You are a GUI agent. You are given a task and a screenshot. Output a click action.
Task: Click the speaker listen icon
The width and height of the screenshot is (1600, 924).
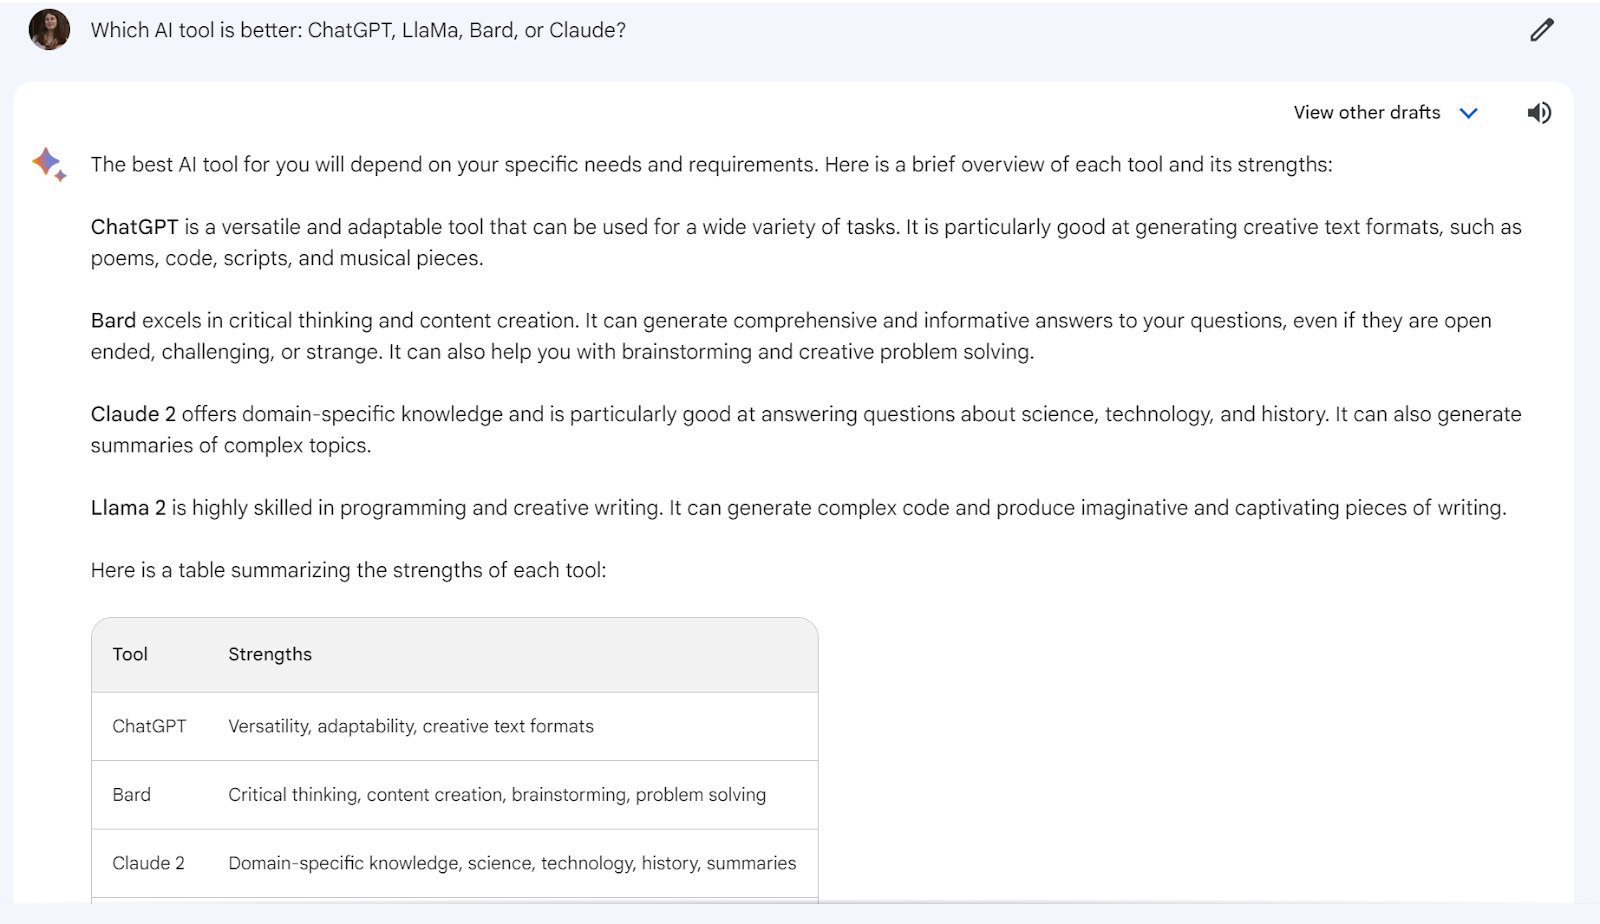[x=1539, y=113]
